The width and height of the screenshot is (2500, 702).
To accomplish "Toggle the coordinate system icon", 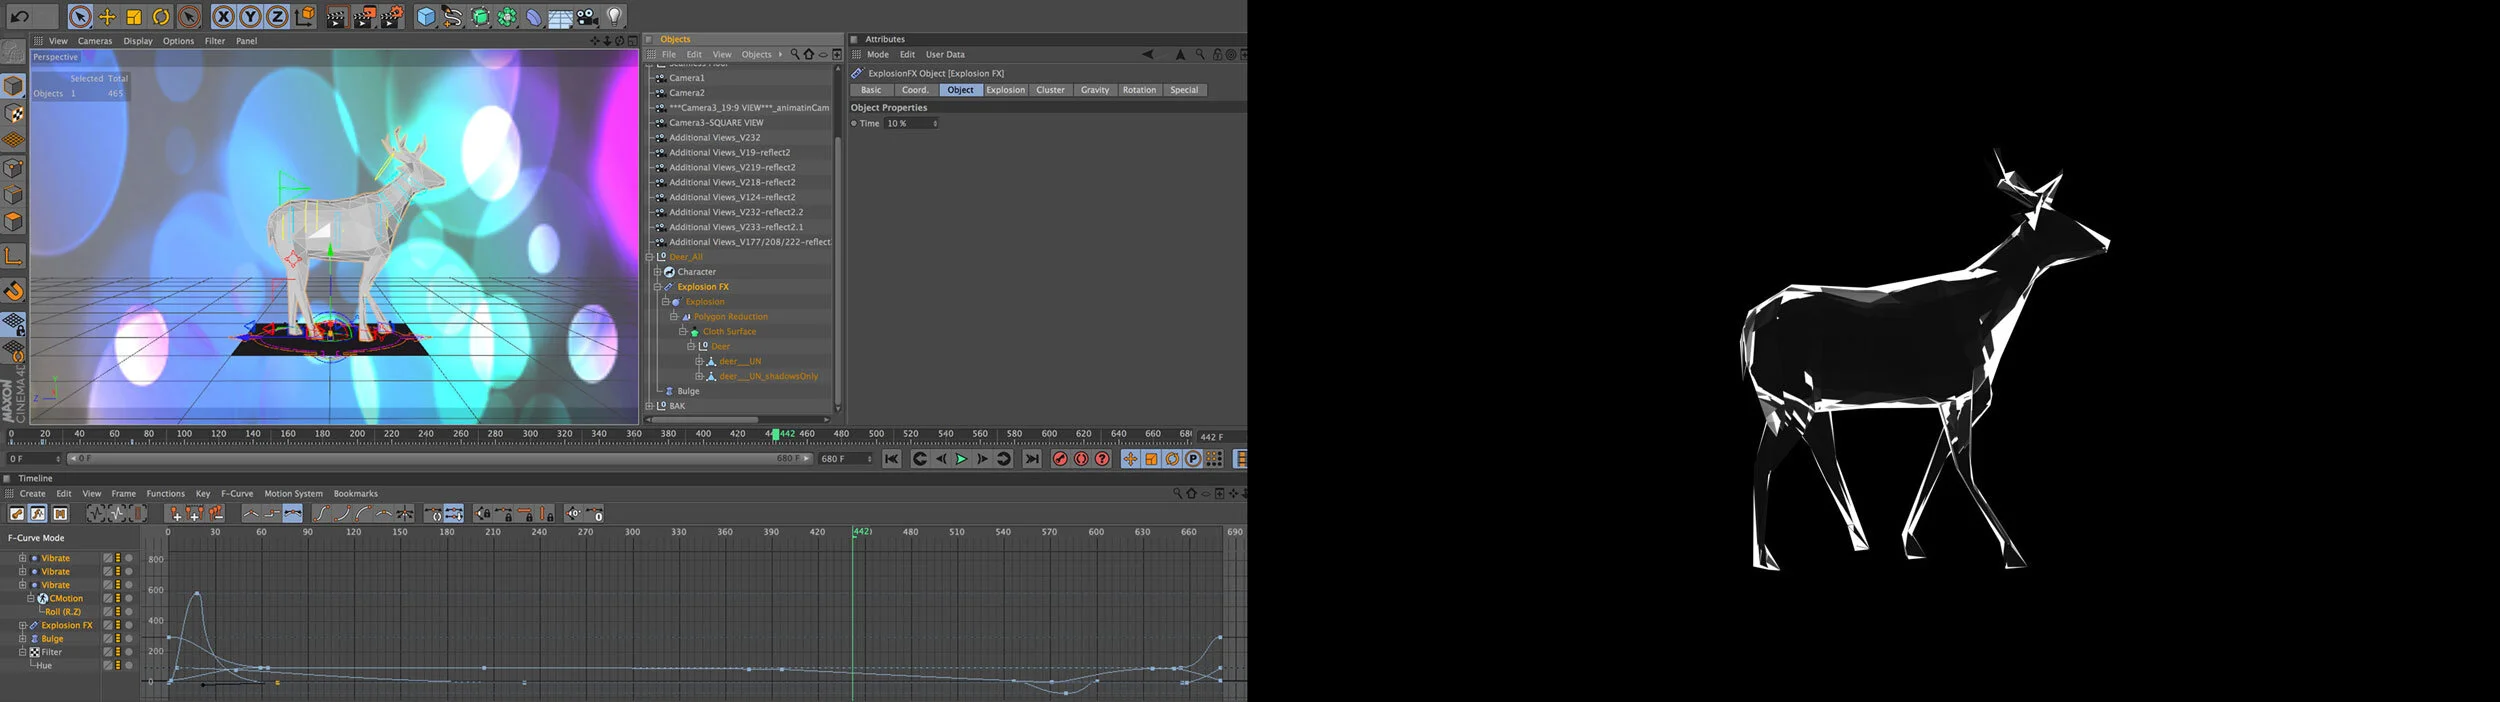I will click(305, 16).
